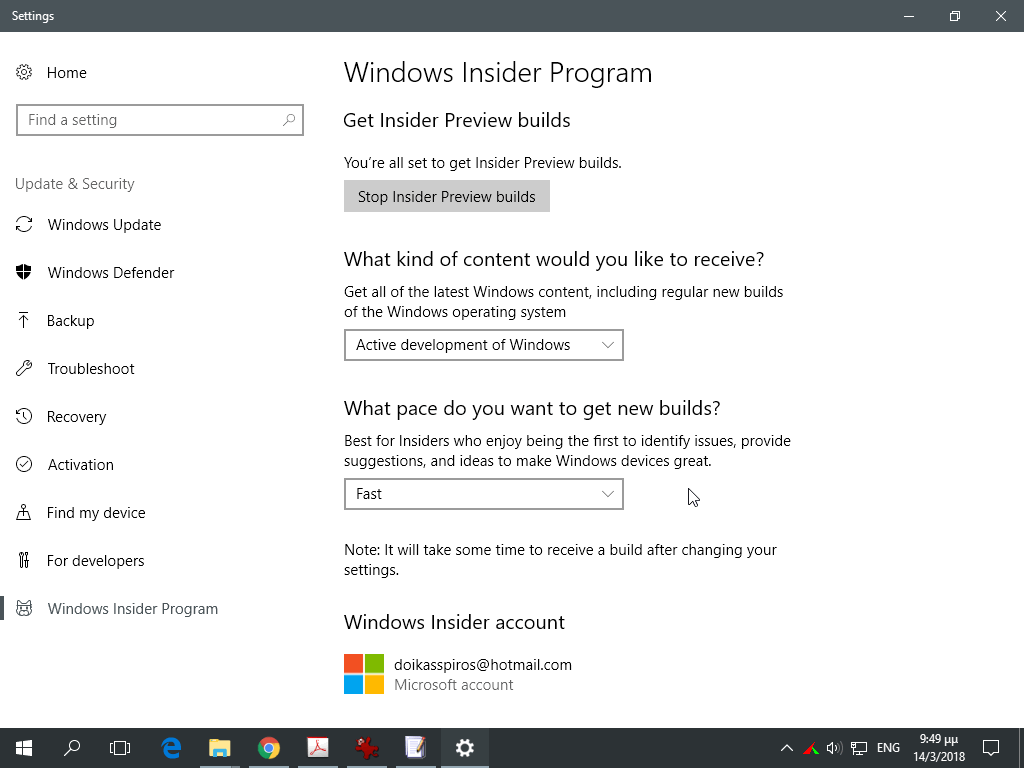Image resolution: width=1024 pixels, height=768 pixels.
Task: Click the Troubleshoot wrench icon
Action: (24, 368)
